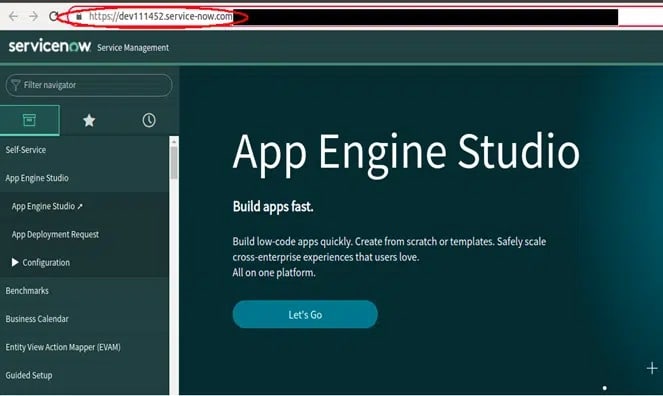
Task: Open Self-Service in the navigator
Action: 26,150
